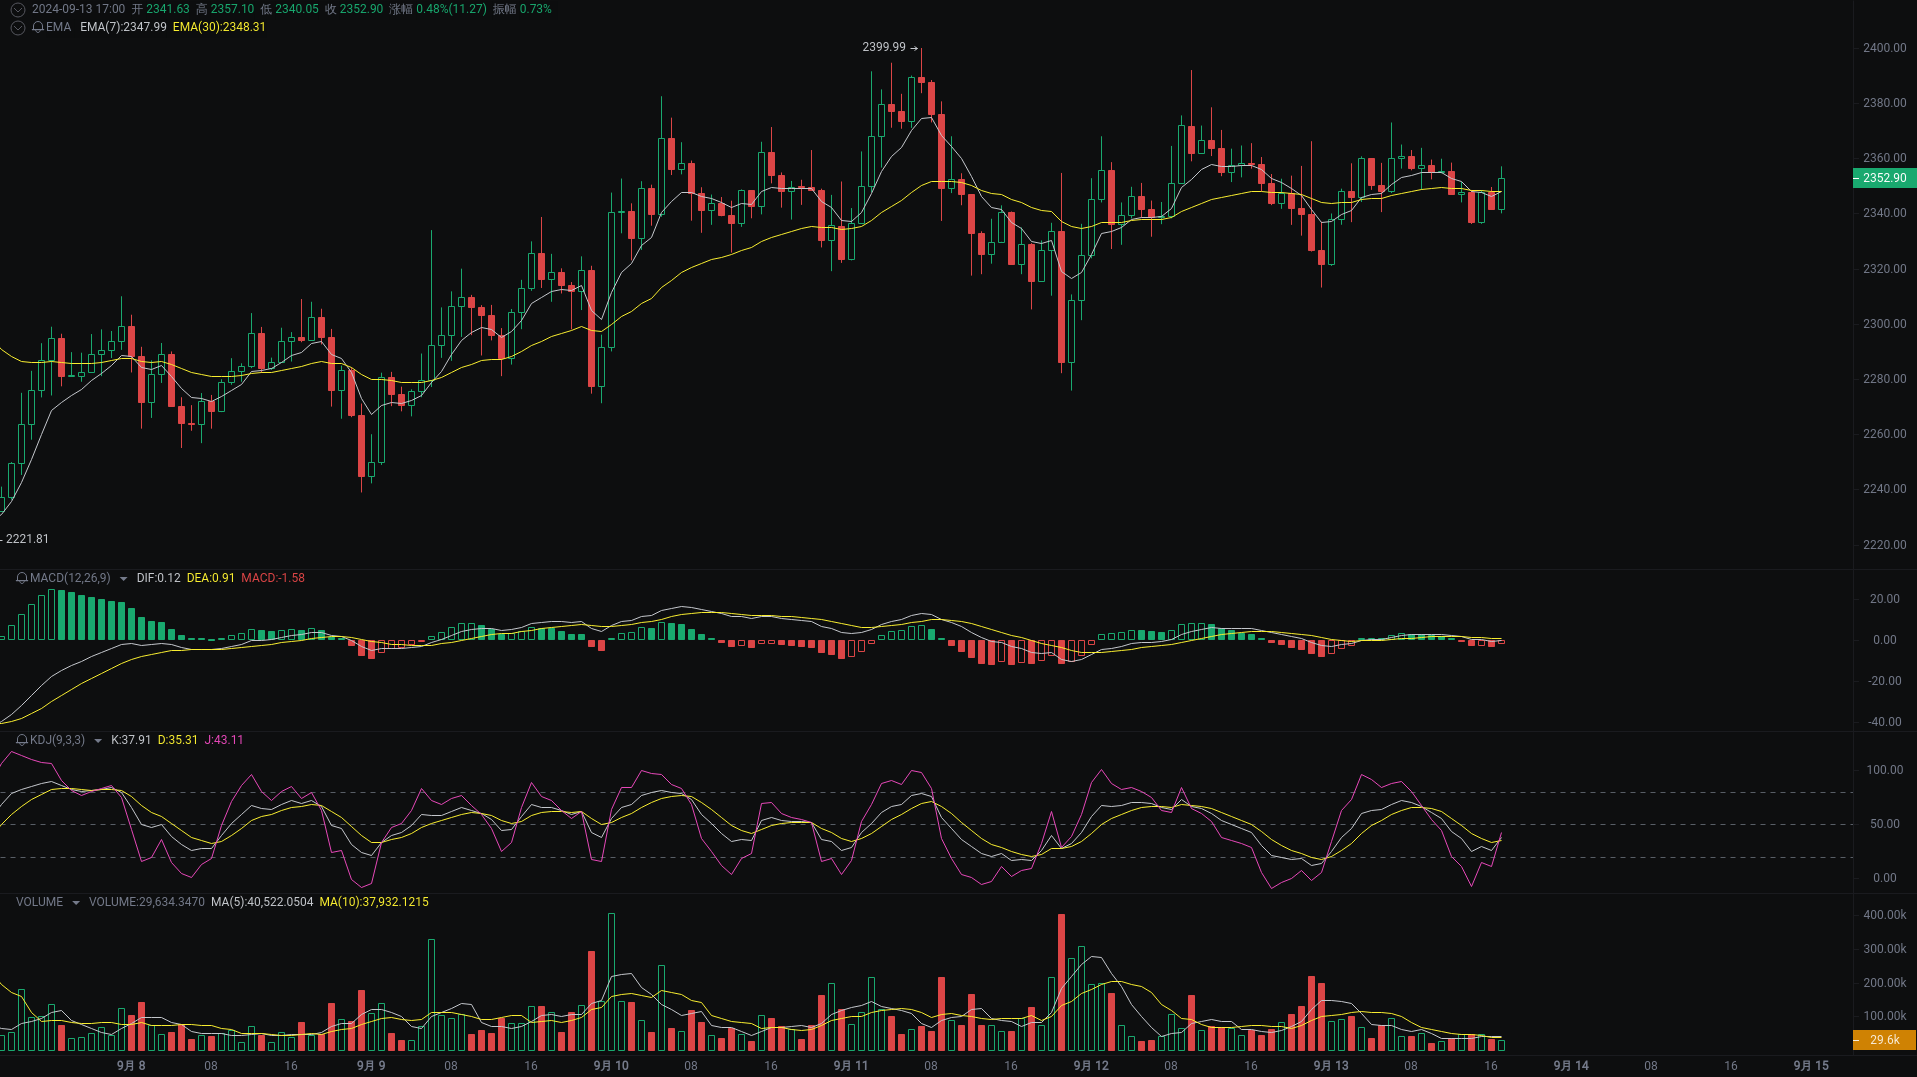Open the KDJ settings dropdown
Viewport: 1917px width, 1077px height.
pos(96,740)
